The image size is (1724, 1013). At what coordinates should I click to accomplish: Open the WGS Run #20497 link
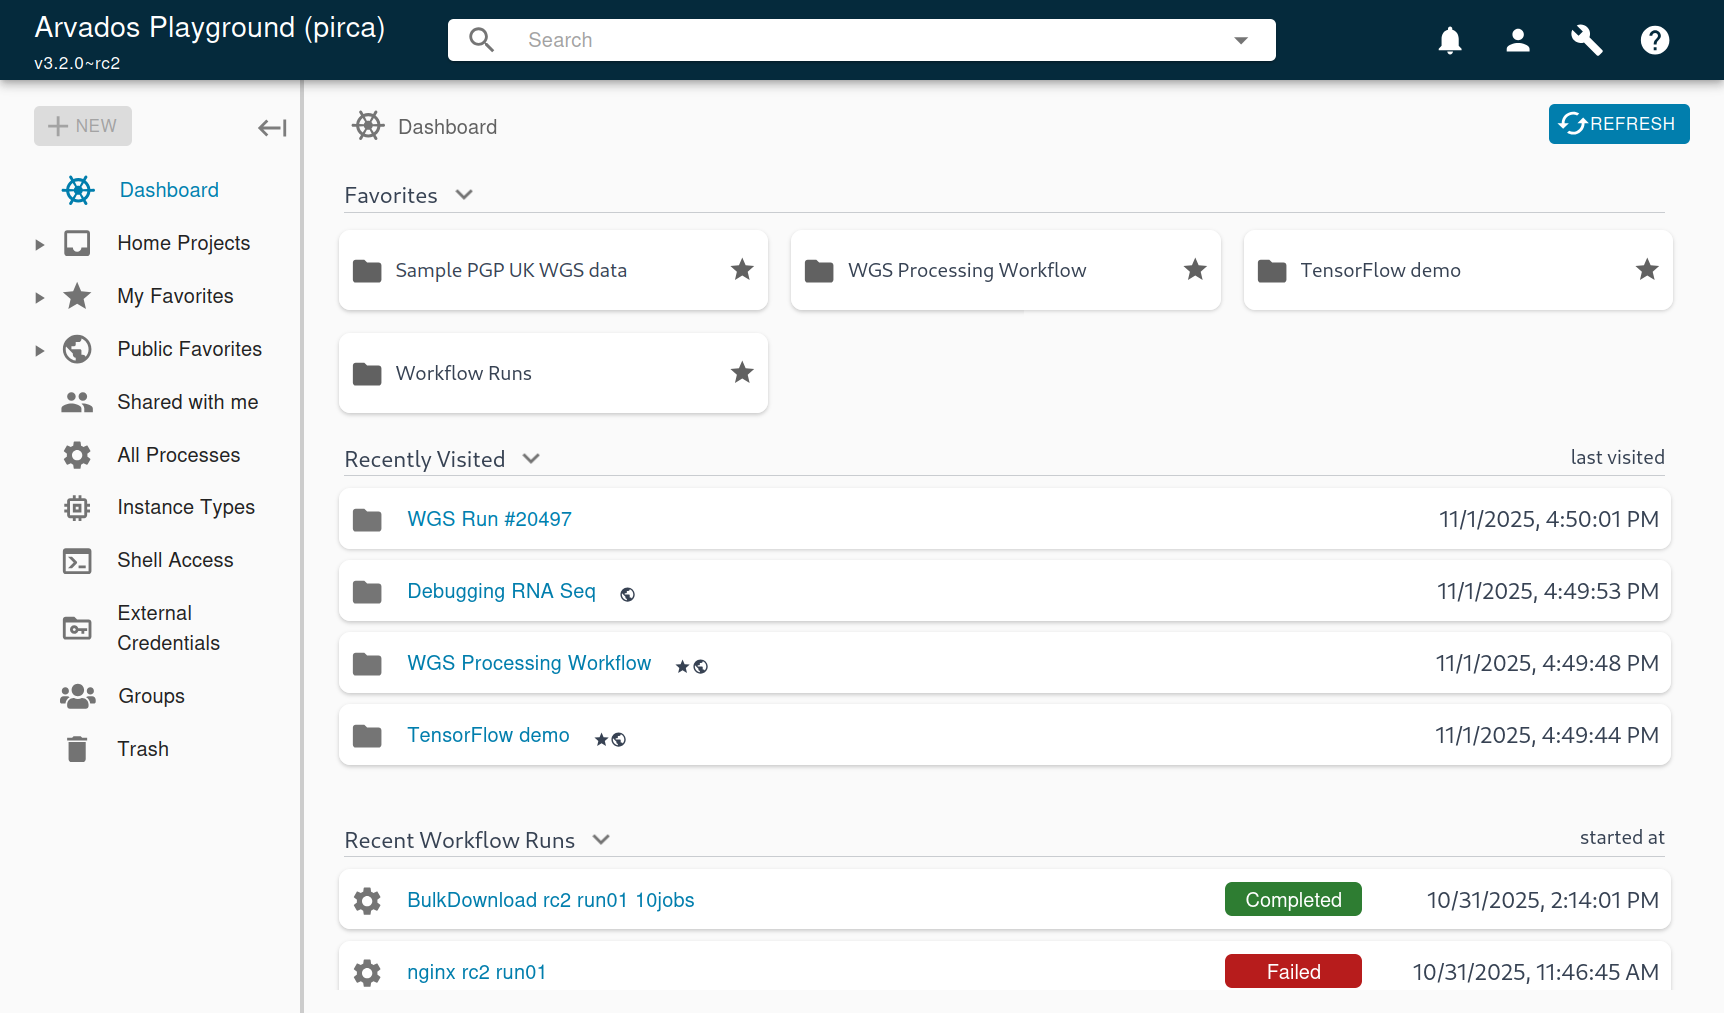pos(489,518)
